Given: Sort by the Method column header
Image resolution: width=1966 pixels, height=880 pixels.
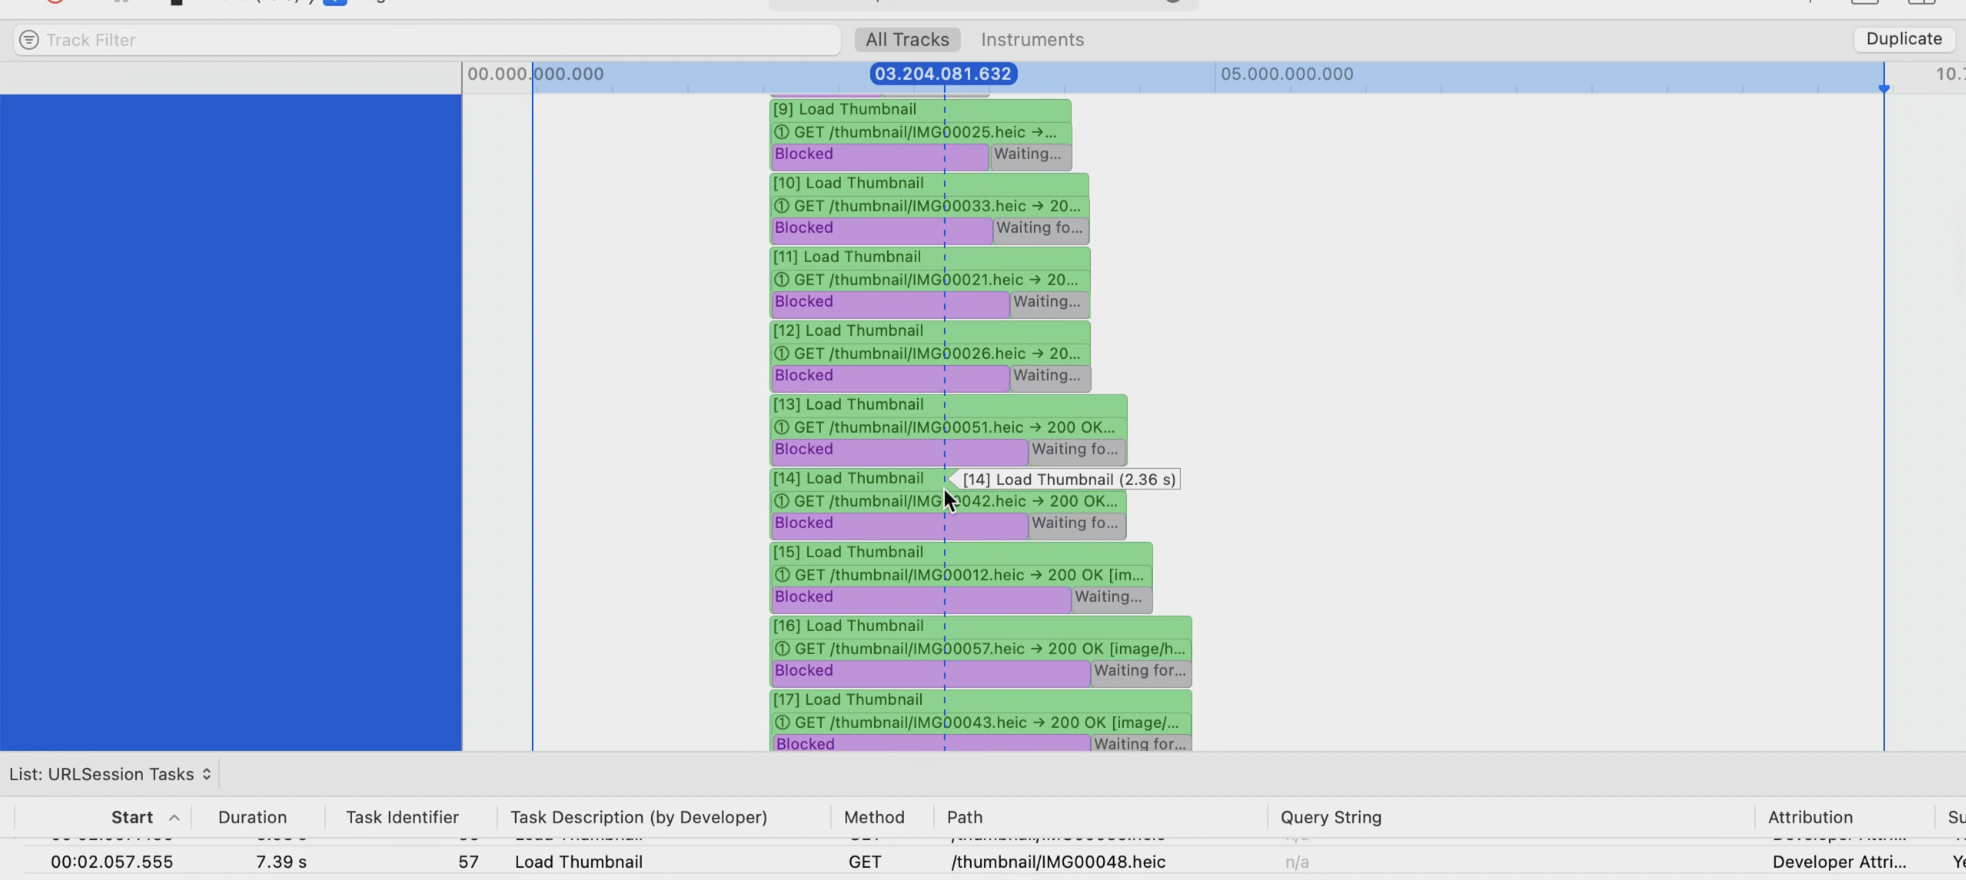Looking at the screenshot, I should [x=874, y=817].
